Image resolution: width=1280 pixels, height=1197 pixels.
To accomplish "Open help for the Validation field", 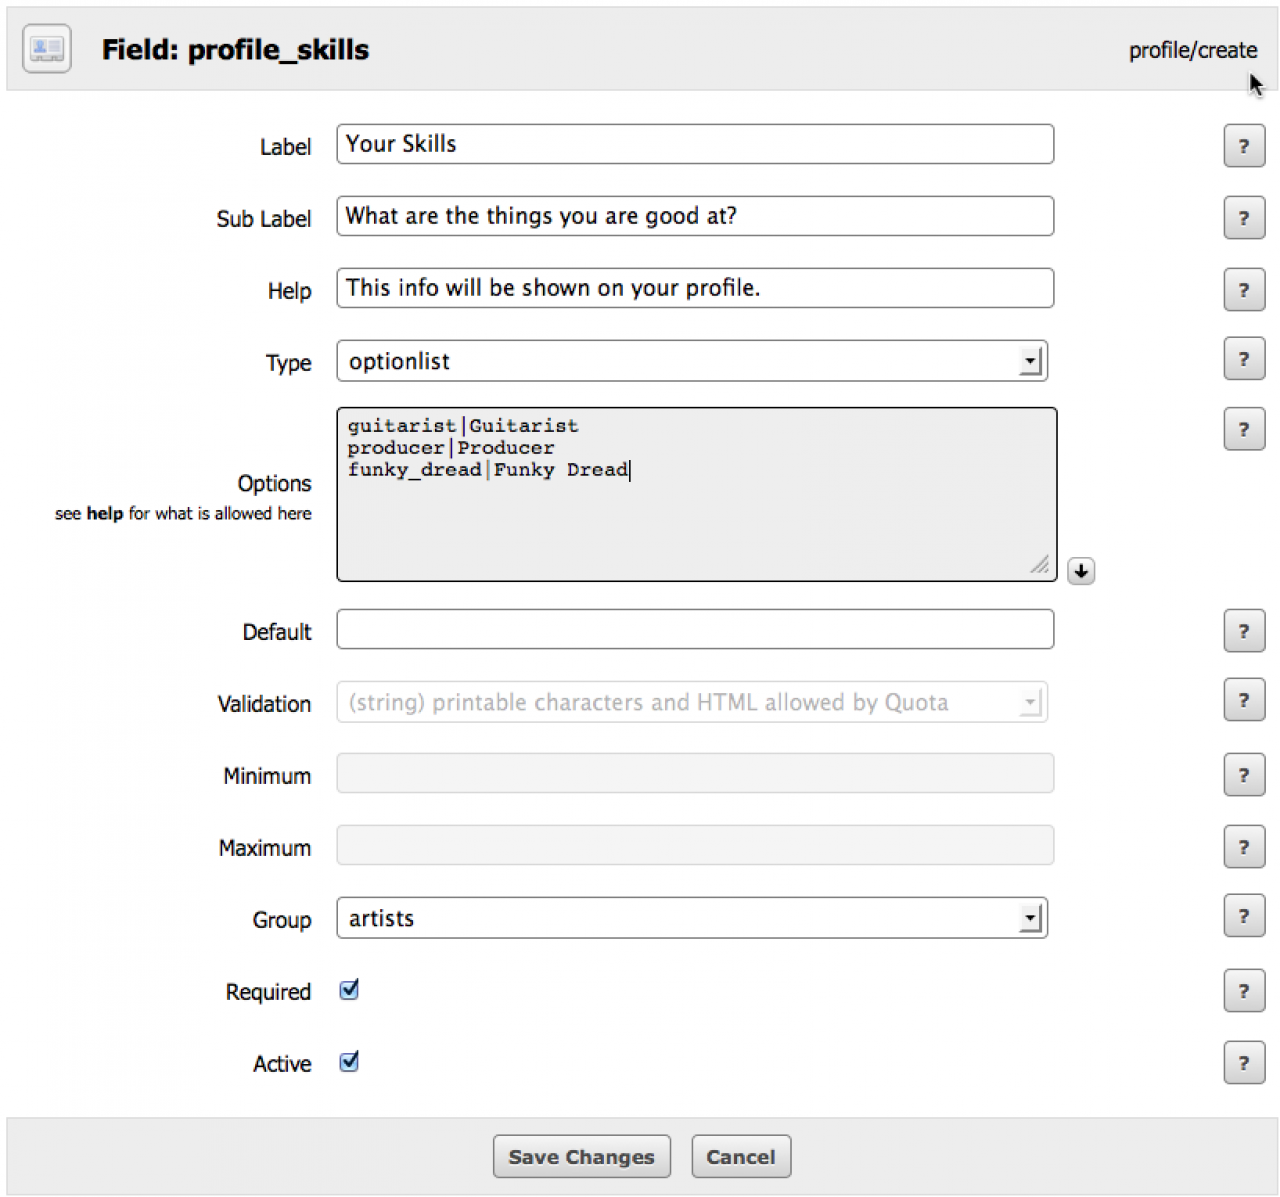I will (1244, 700).
